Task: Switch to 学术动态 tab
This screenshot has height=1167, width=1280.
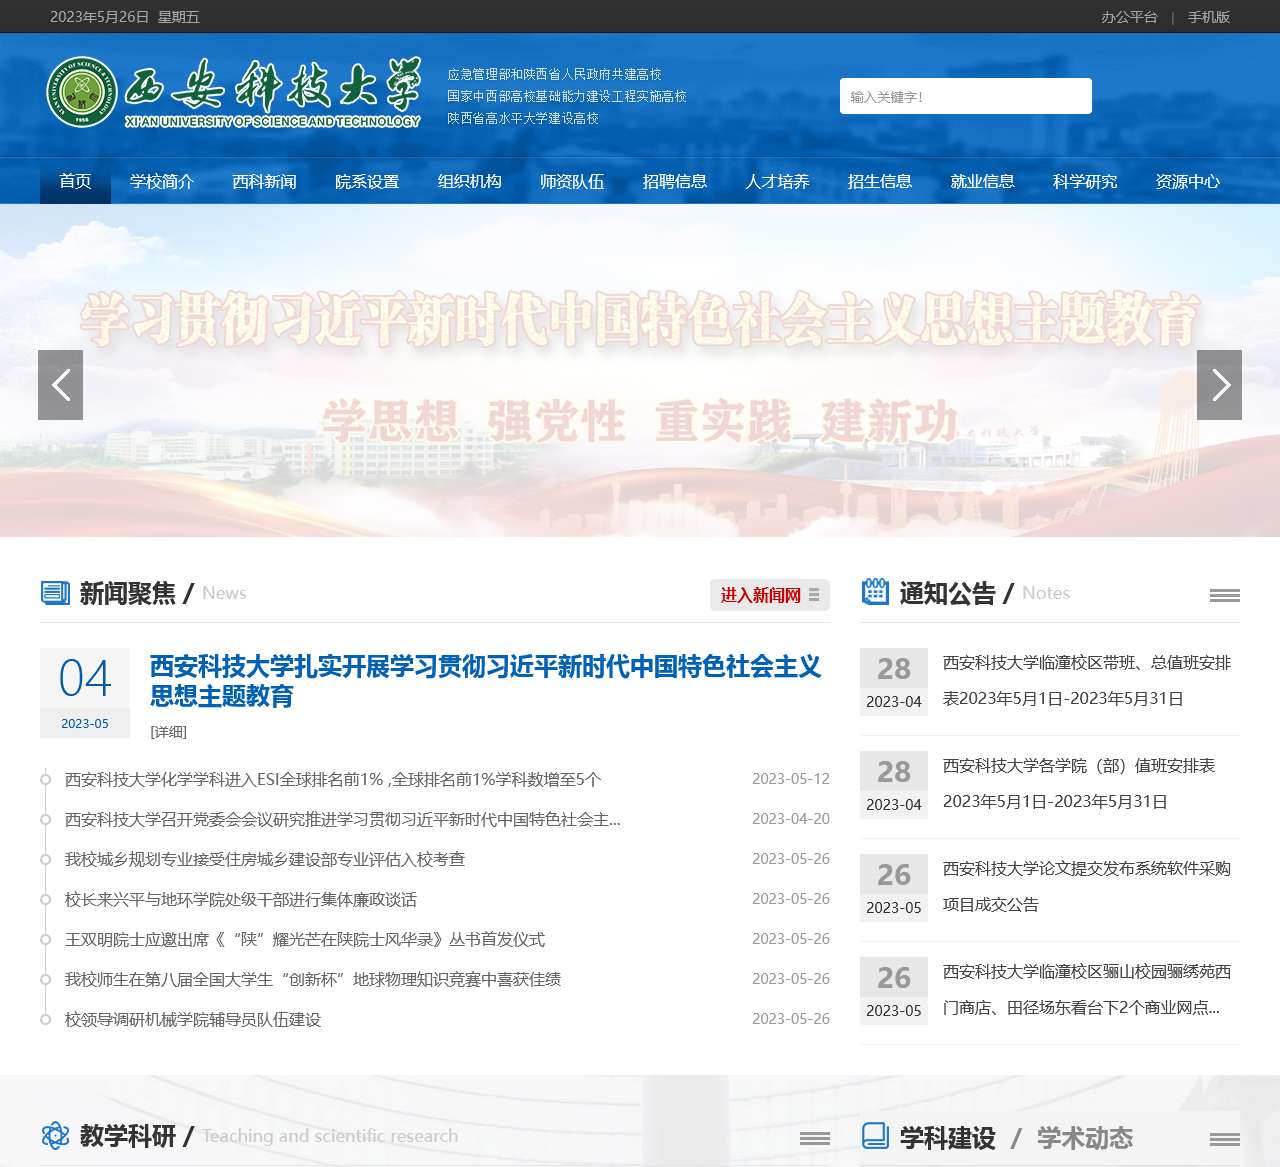Action: pos(1085,1138)
